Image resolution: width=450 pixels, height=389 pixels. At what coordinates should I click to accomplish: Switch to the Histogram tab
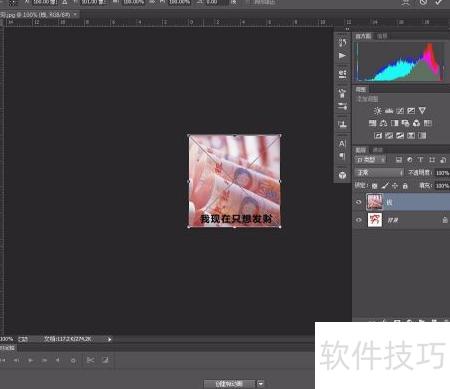(363, 36)
